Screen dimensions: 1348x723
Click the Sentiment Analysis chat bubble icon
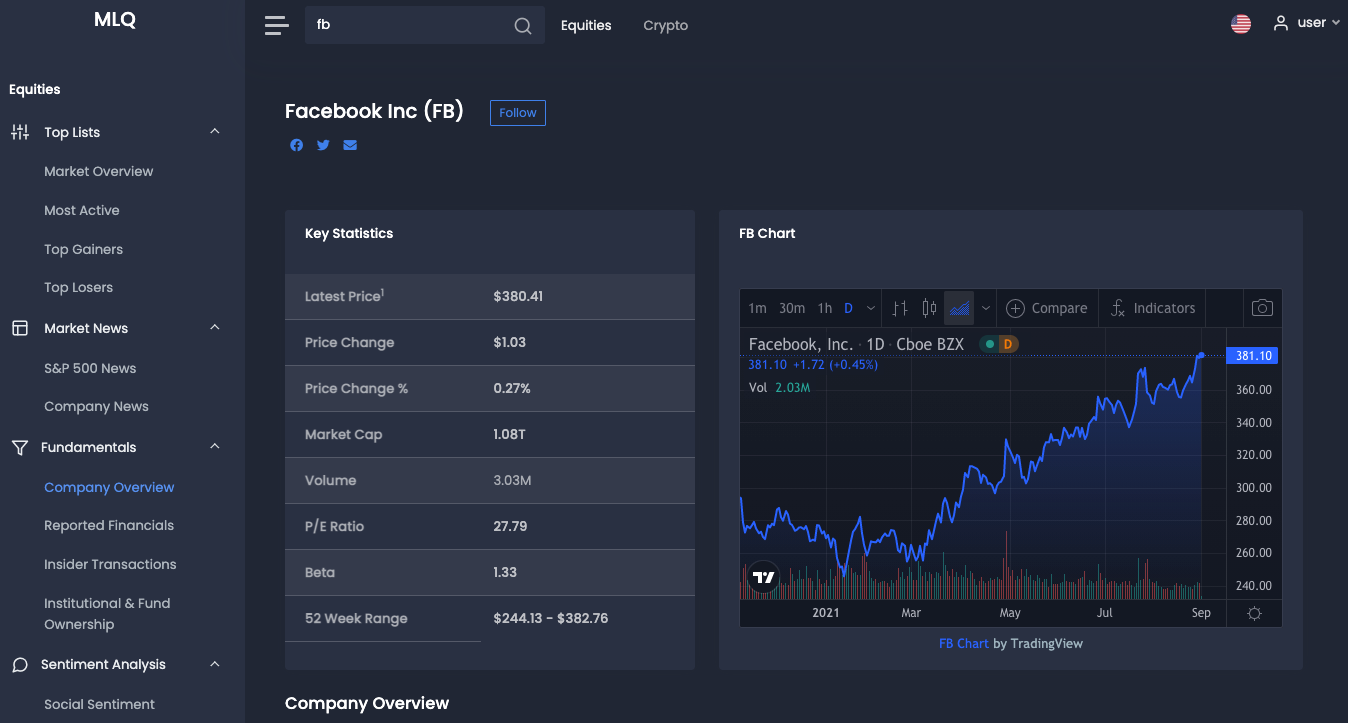point(20,665)
